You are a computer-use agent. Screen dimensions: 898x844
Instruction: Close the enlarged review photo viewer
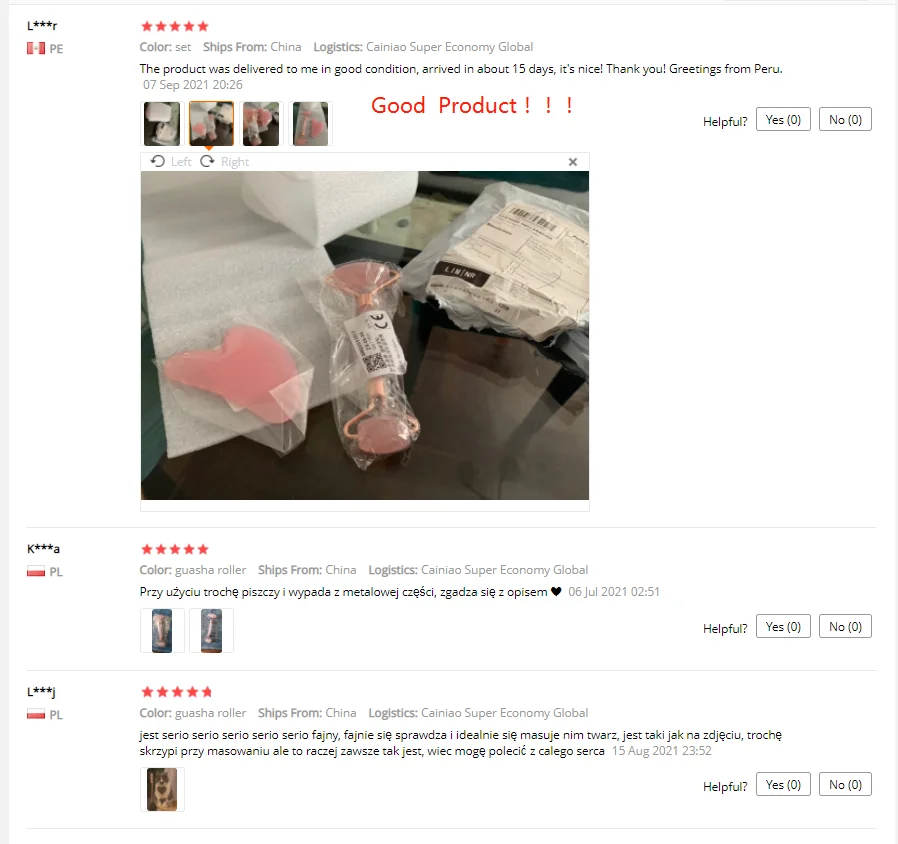pyautogui.click(x=573, y=162)
